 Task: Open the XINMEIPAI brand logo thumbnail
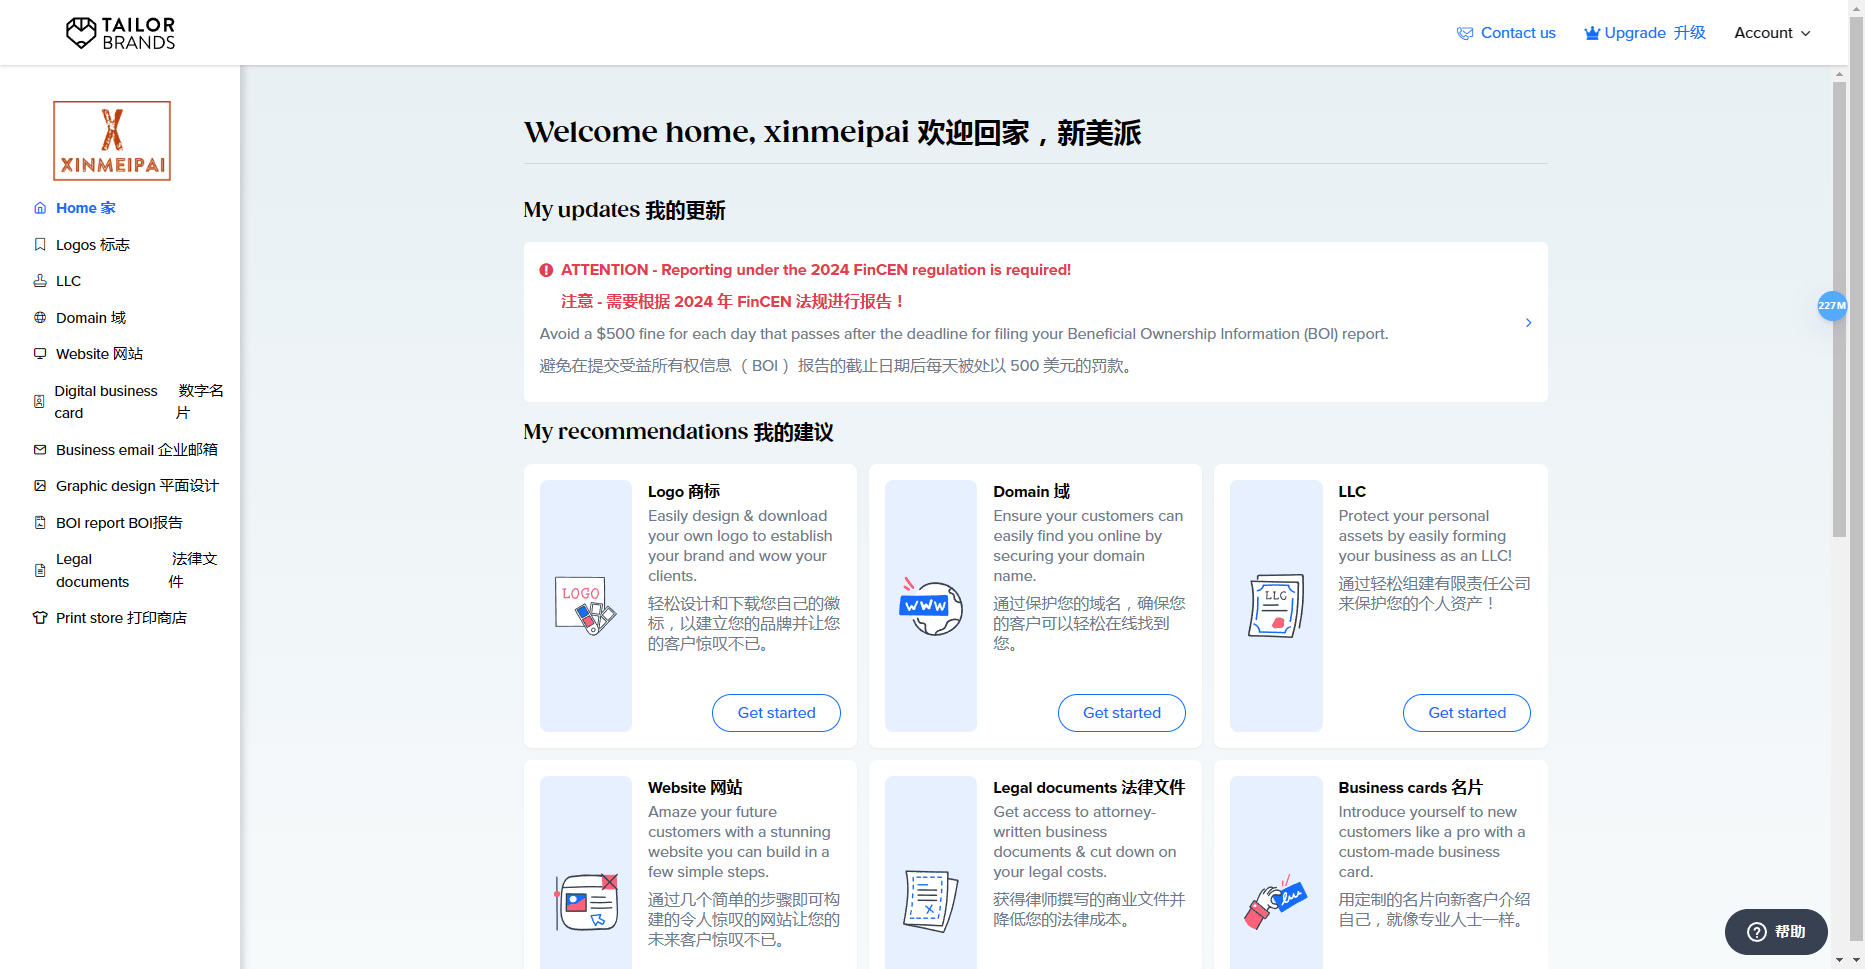[x=112, y=141]
